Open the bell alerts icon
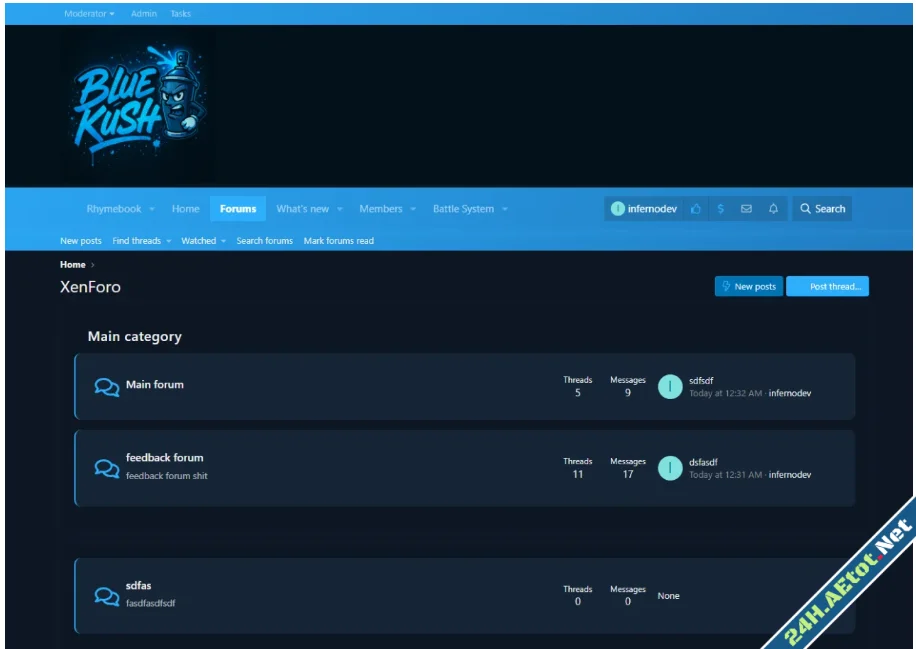This screenshot has width=916, height=649. [773, 209]
